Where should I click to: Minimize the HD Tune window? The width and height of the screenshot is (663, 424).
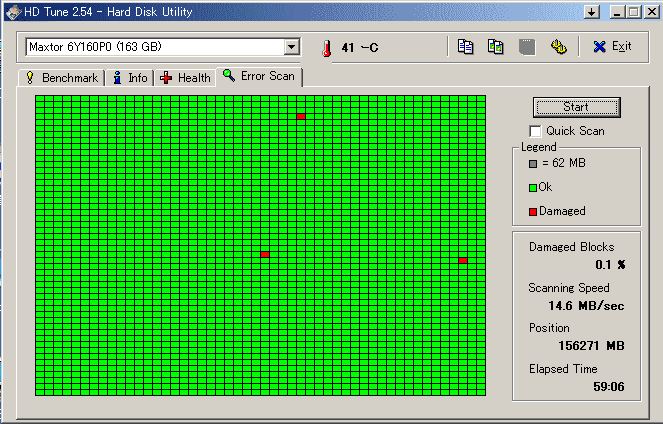617,12
